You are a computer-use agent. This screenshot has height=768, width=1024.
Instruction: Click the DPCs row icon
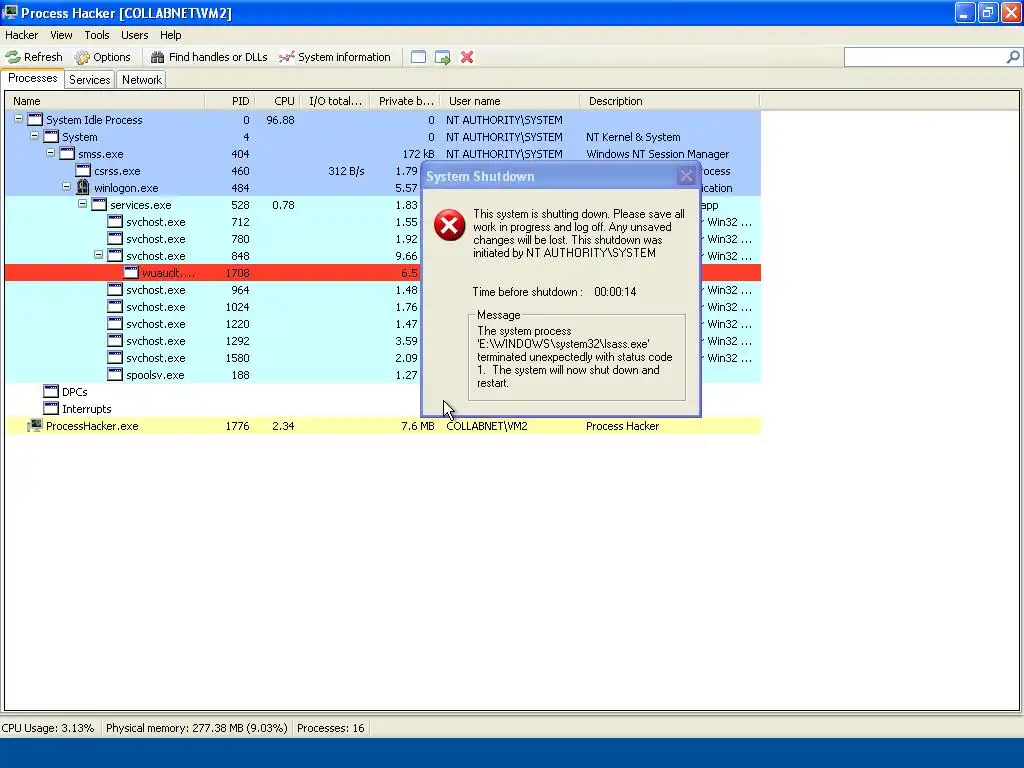(x=51, y=391)
